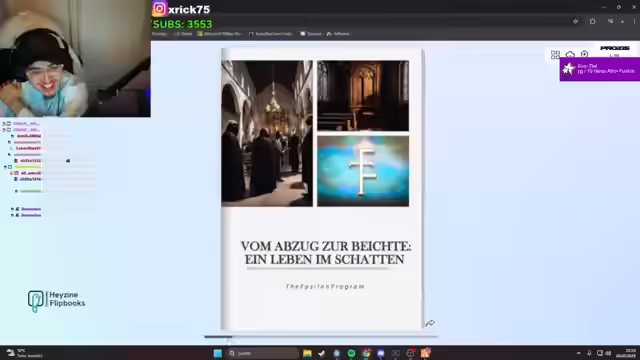Click the share arrow below the page
The height and width of the screenshot is (360, 640).
click(430, 323)
